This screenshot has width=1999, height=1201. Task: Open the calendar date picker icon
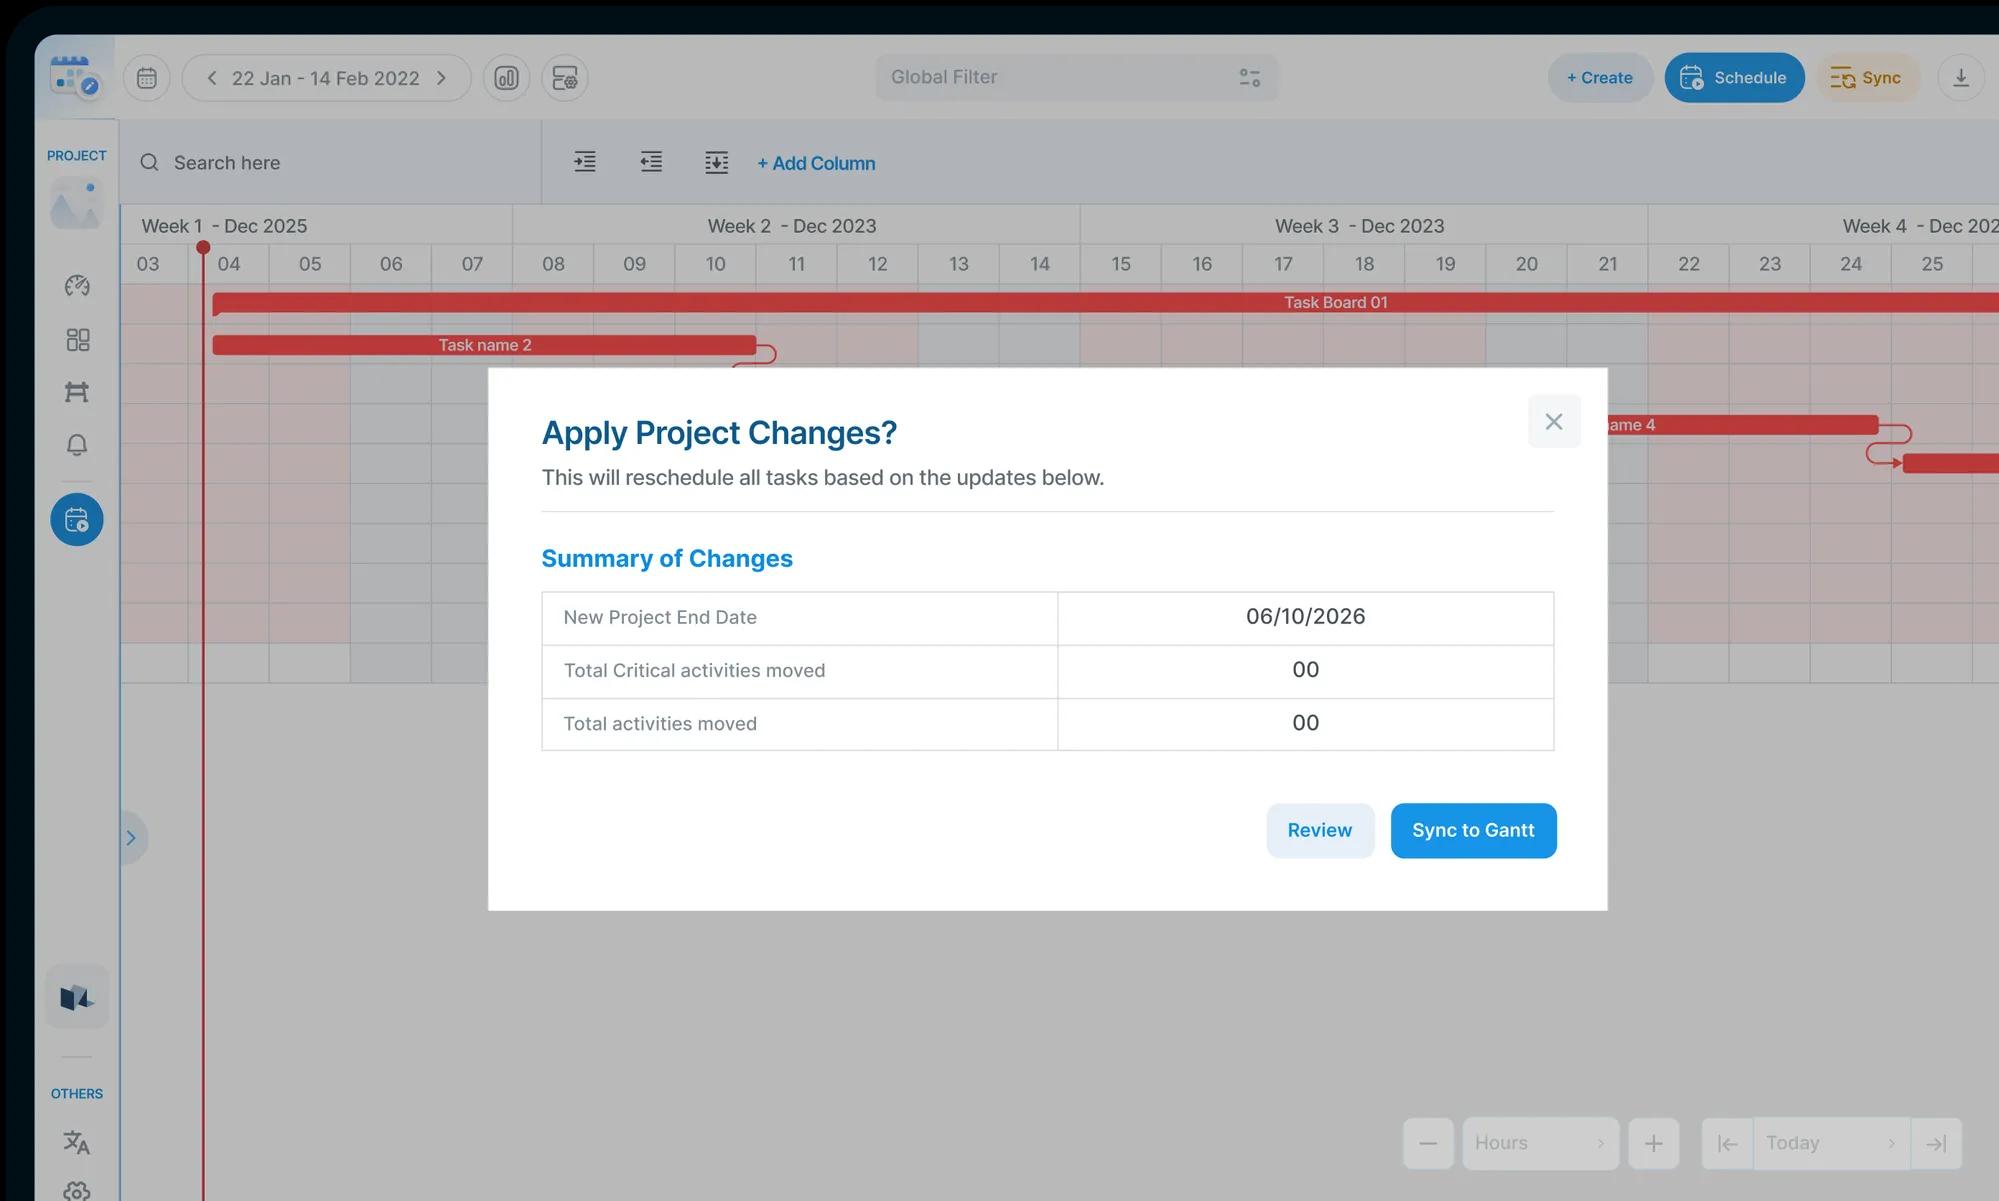(147, 78)
